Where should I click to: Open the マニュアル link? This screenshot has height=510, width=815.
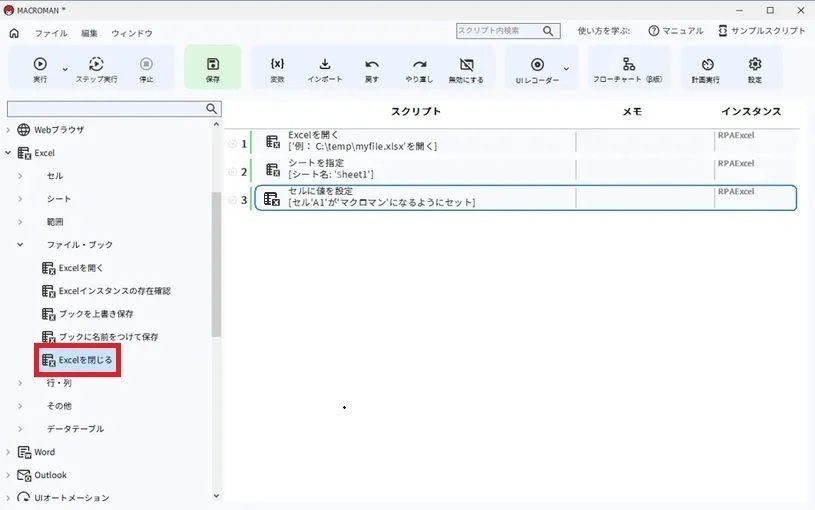[x=676, y=31]
